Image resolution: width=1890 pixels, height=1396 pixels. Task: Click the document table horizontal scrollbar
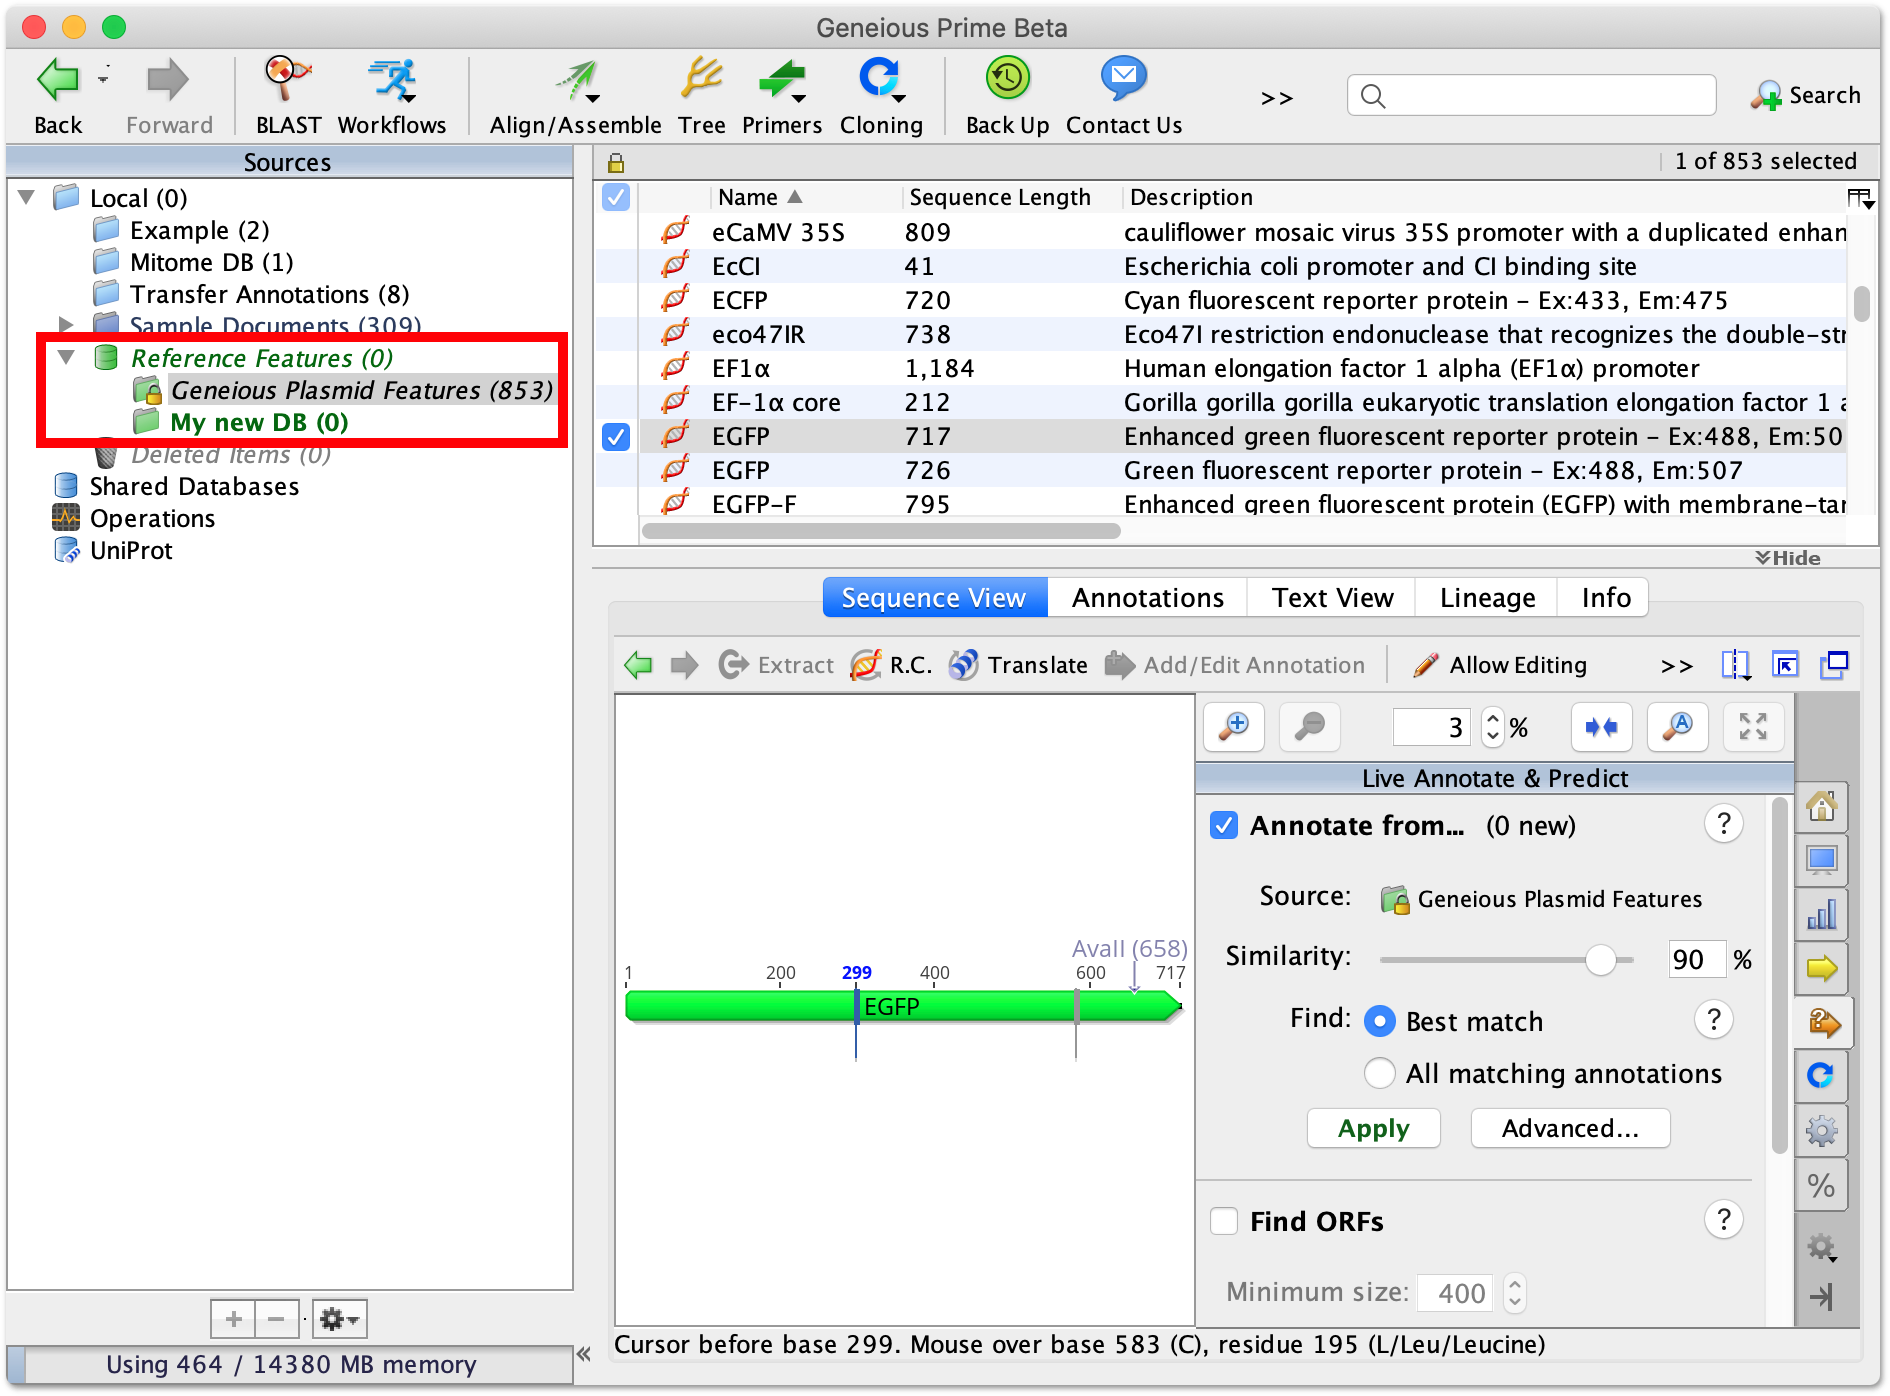881,531
